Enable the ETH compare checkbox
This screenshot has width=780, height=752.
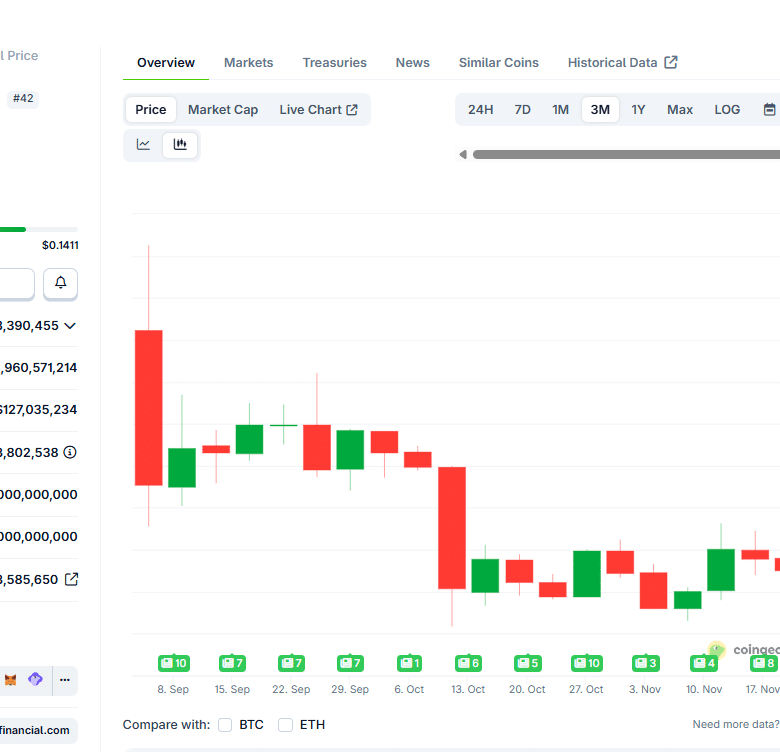[x=285, y=725]
